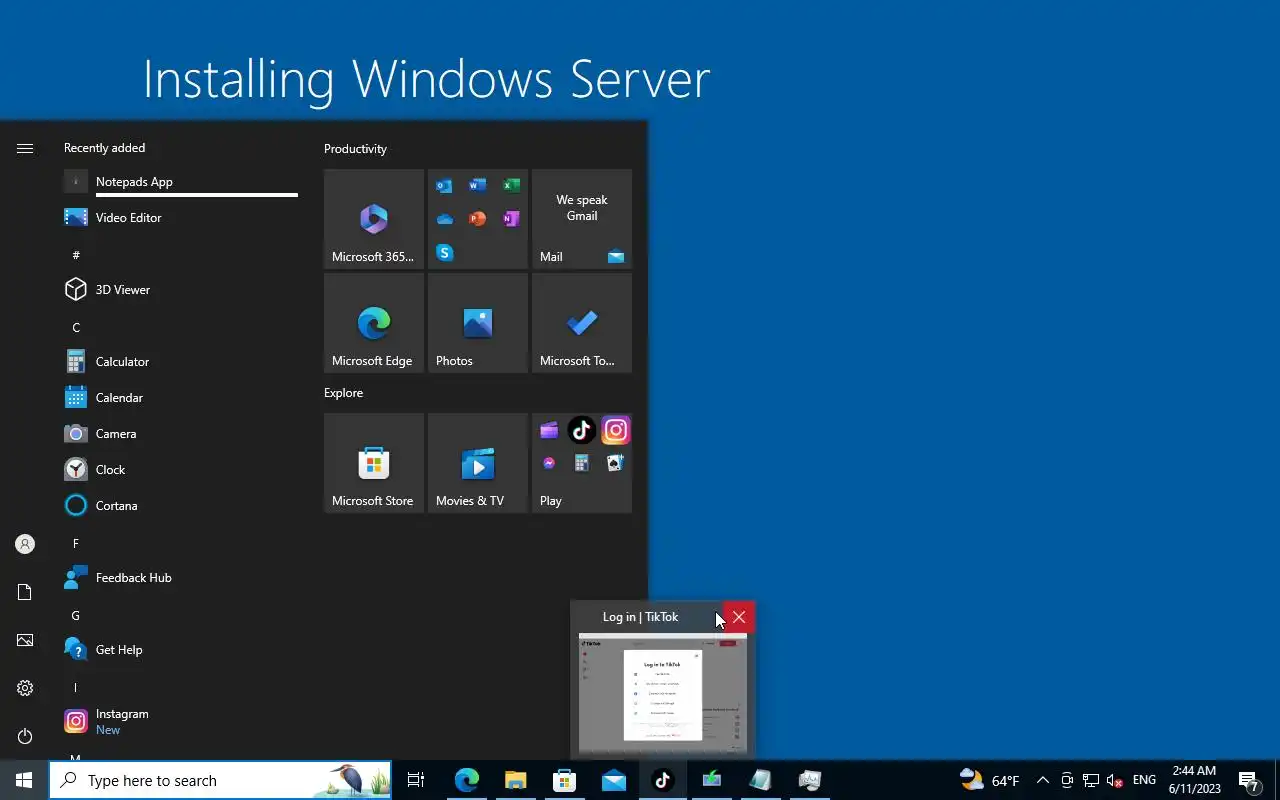Screen dimensions: 1280x800
Task: Open the 64°F weather widget
Action: click(x=989, y=780)
